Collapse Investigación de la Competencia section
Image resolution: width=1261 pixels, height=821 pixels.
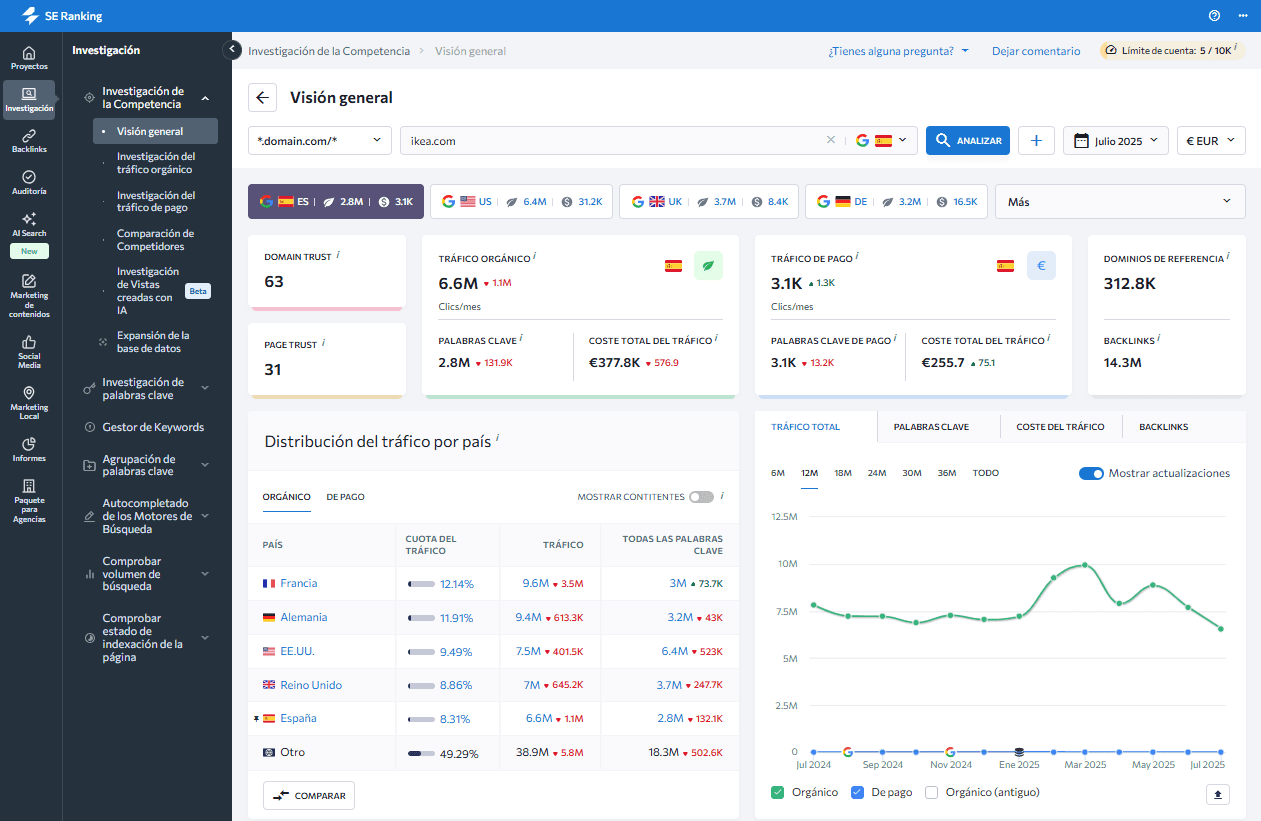[x=205, y=98]
